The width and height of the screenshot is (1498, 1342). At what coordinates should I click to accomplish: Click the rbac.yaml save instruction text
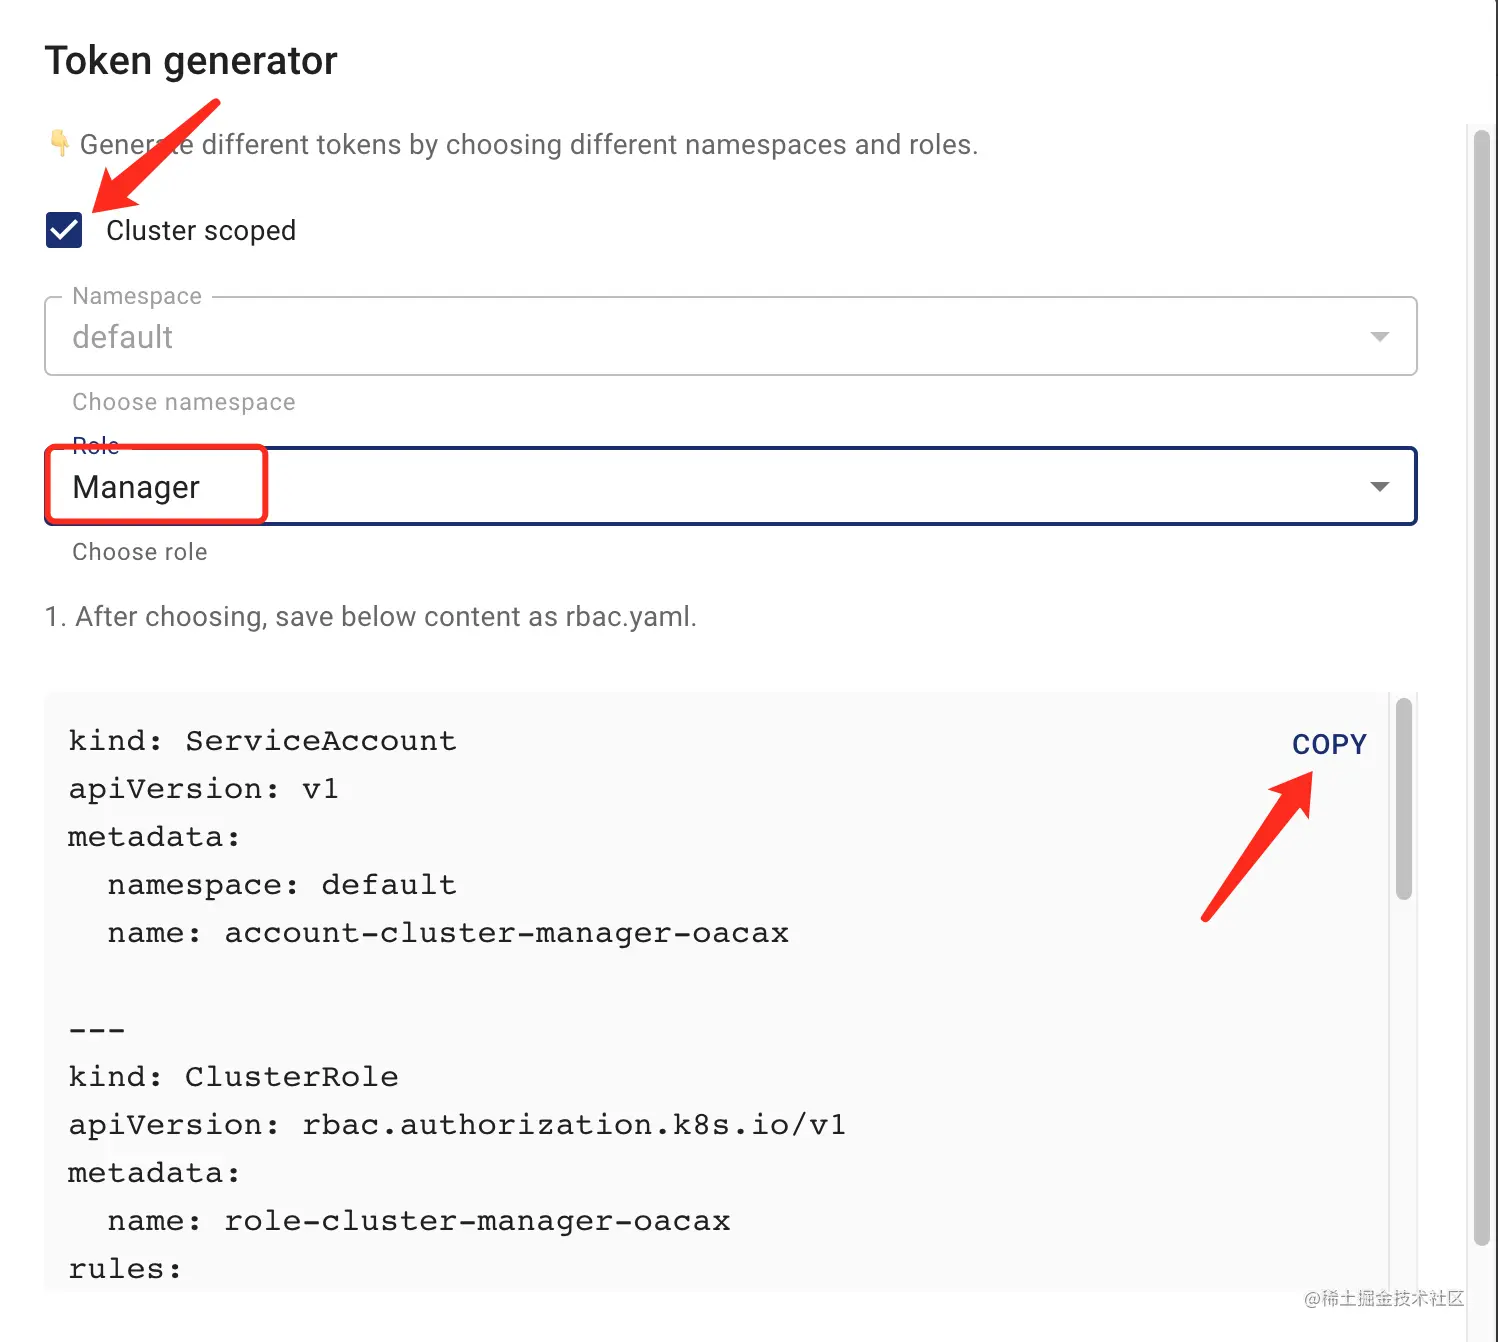point(371,617)
